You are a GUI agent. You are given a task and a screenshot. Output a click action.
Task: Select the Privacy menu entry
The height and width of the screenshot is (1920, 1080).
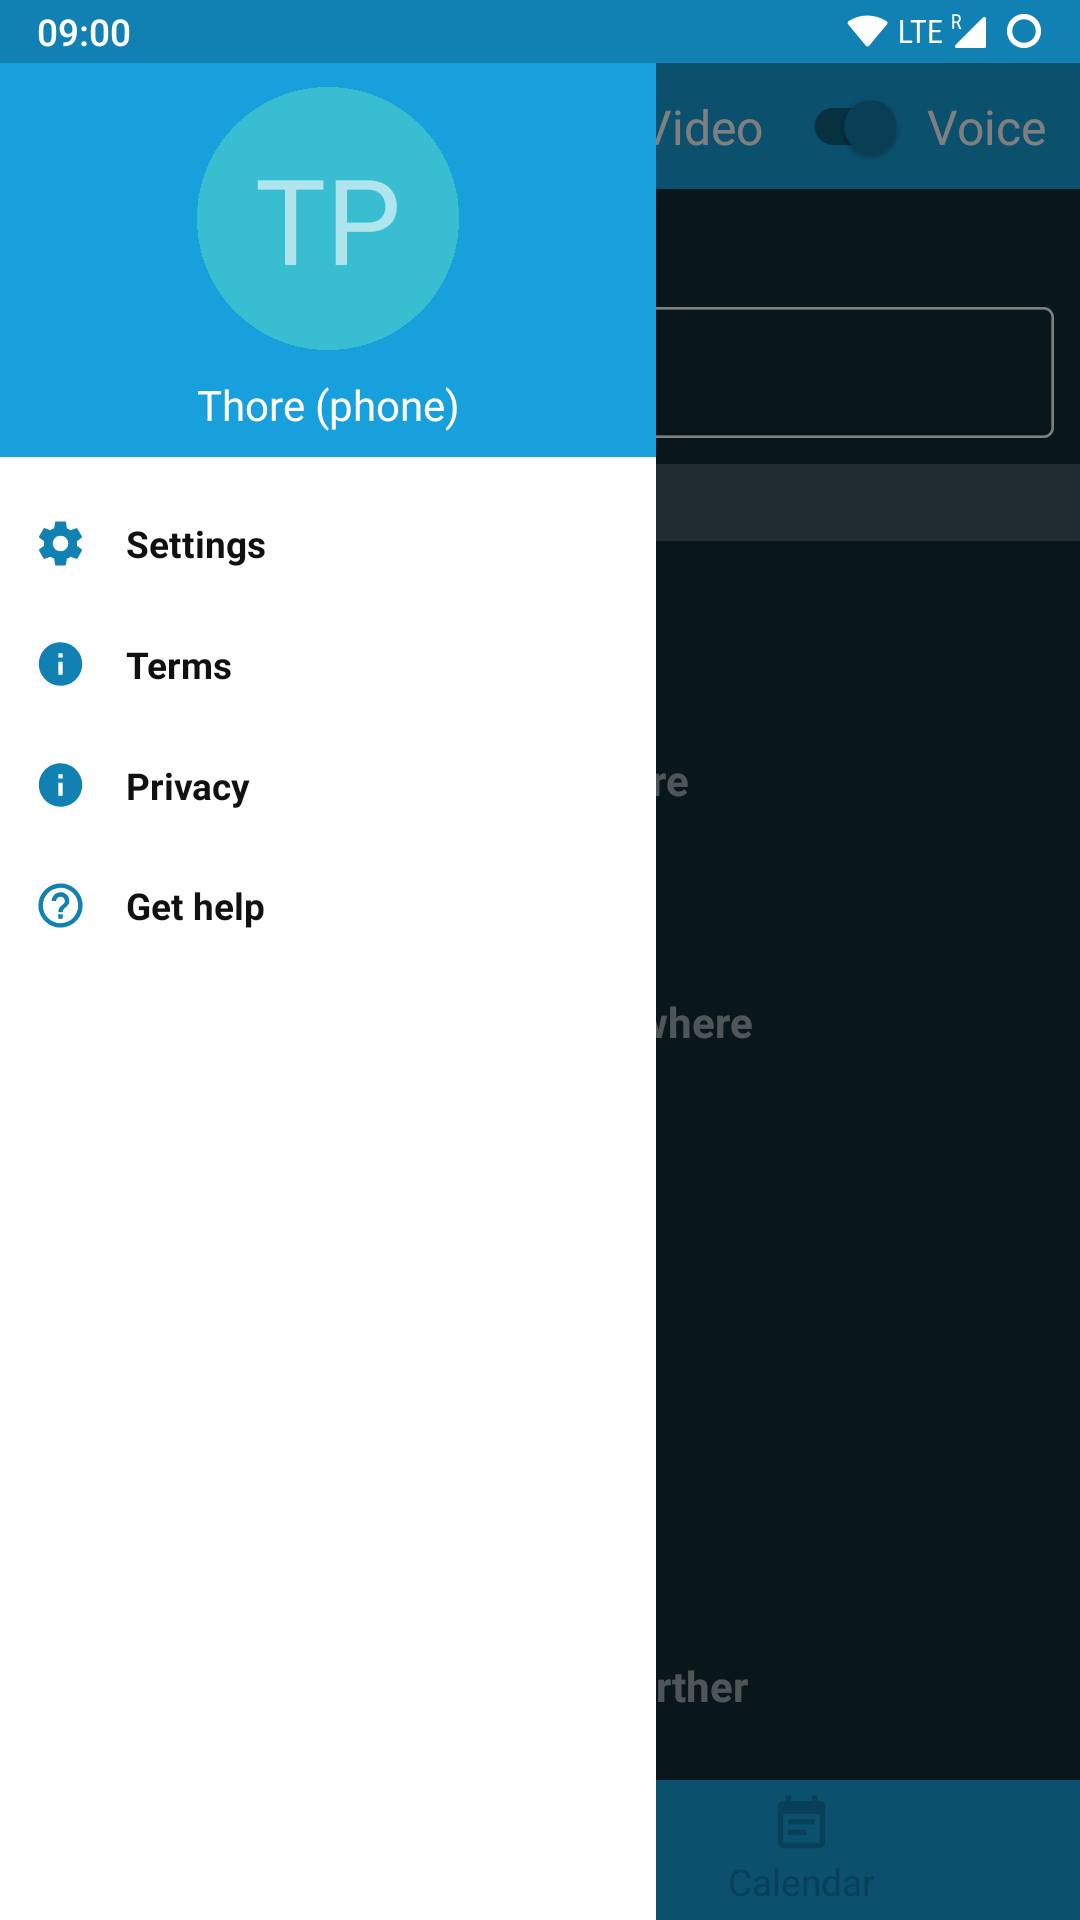click(x=328, y=787)
